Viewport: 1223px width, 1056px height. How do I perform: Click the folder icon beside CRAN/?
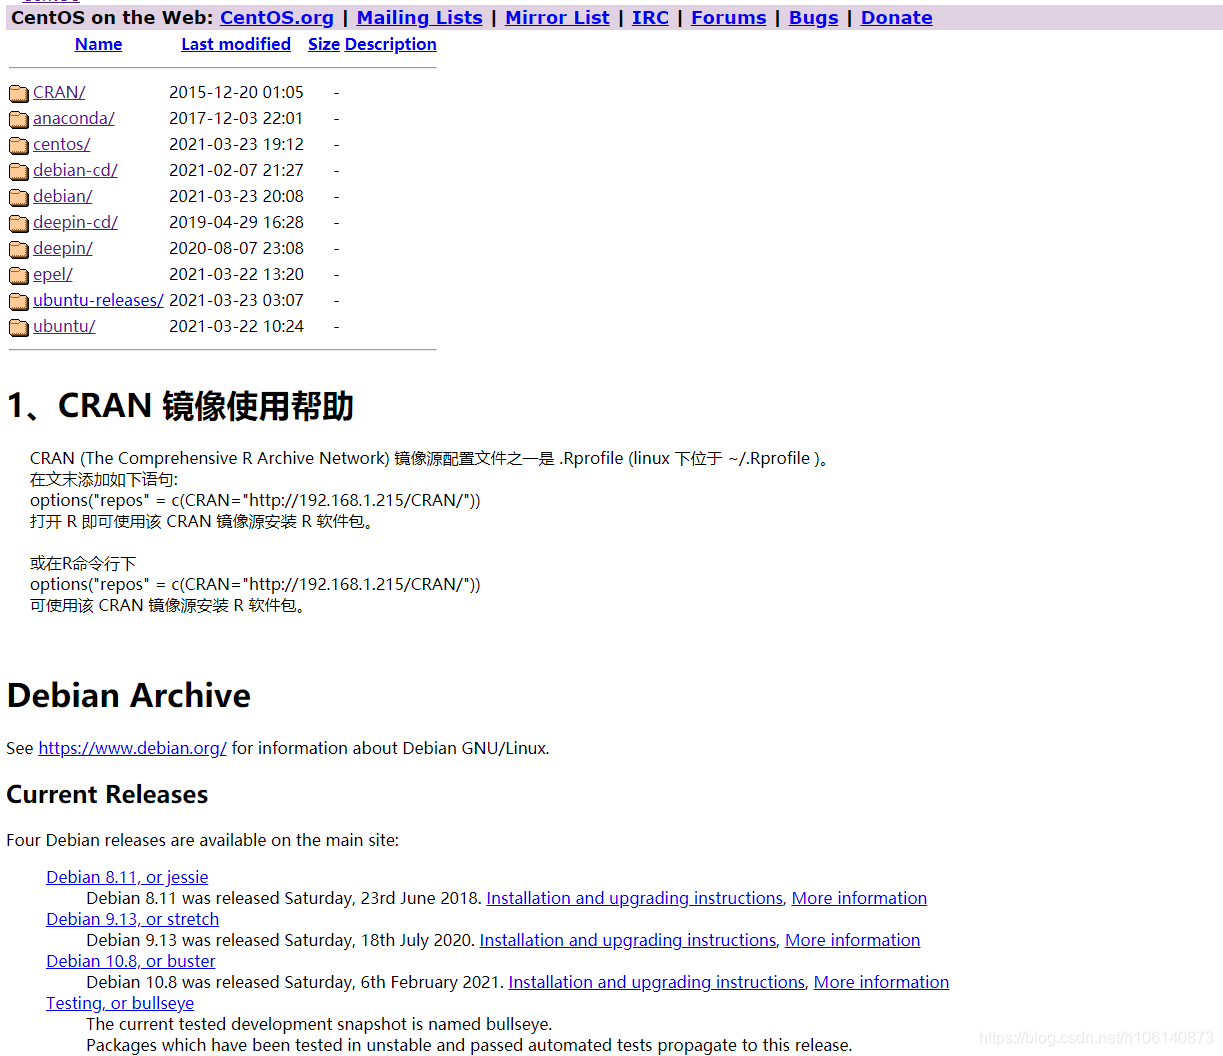pos(19,93)
